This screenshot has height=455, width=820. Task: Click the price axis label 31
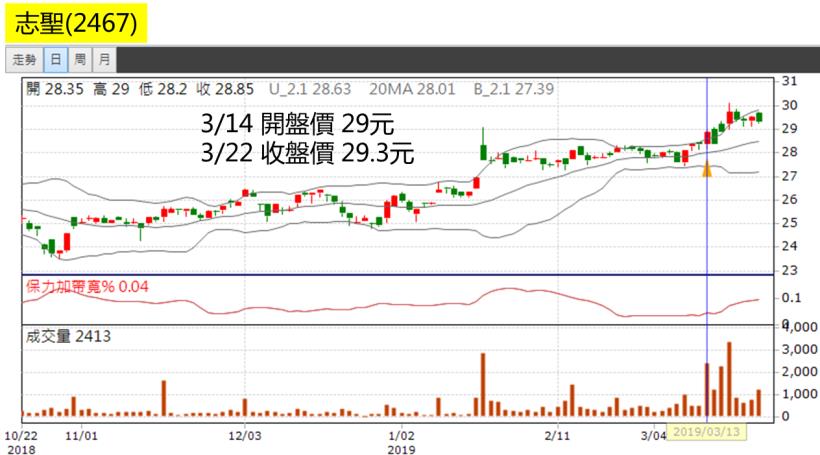pos(790,81)
